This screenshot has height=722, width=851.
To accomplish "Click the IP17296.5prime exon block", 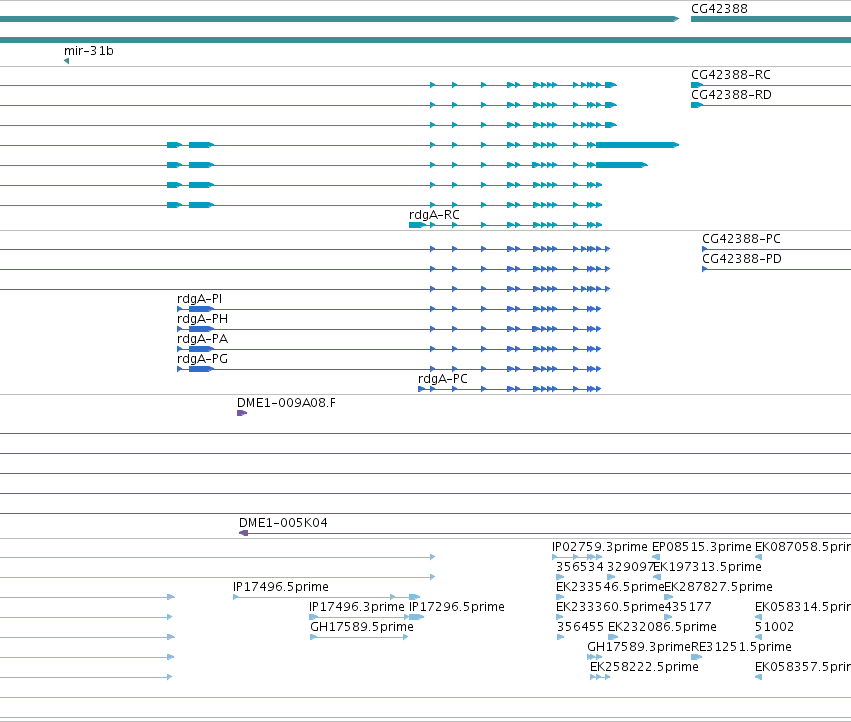I will (x=416, y=617).
